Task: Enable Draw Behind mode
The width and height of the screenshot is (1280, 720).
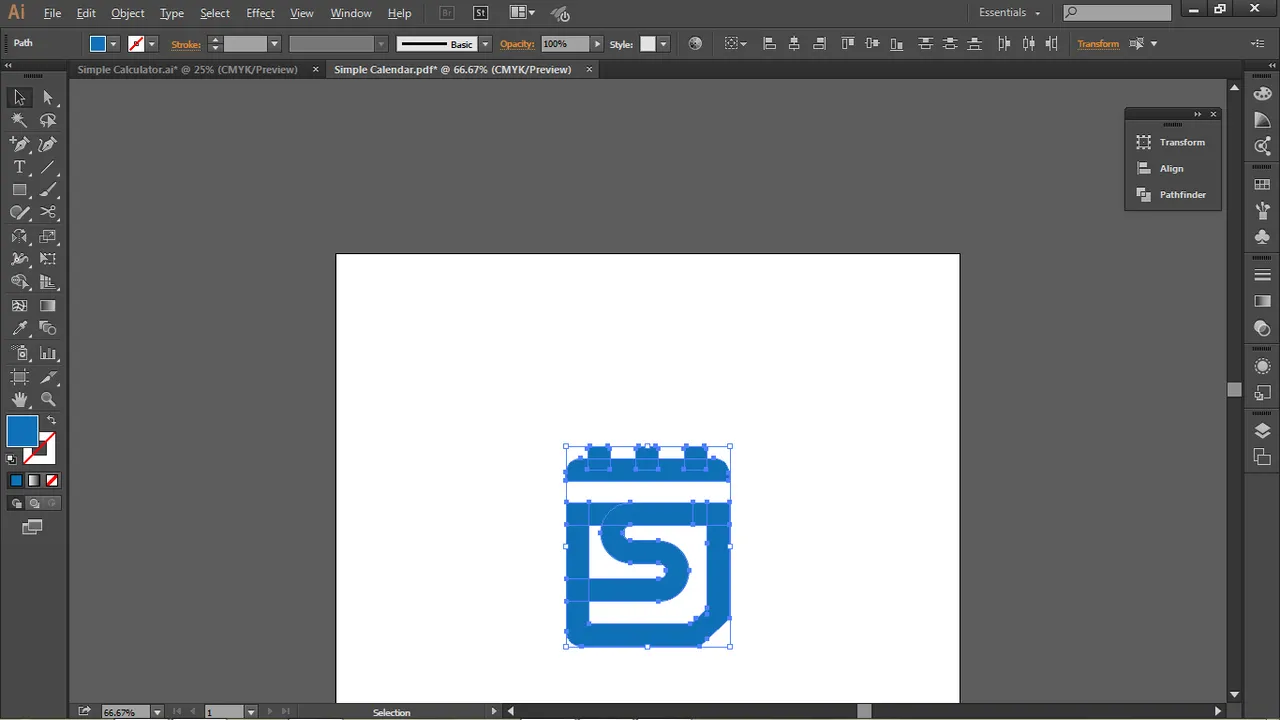Action: [34, 503]
